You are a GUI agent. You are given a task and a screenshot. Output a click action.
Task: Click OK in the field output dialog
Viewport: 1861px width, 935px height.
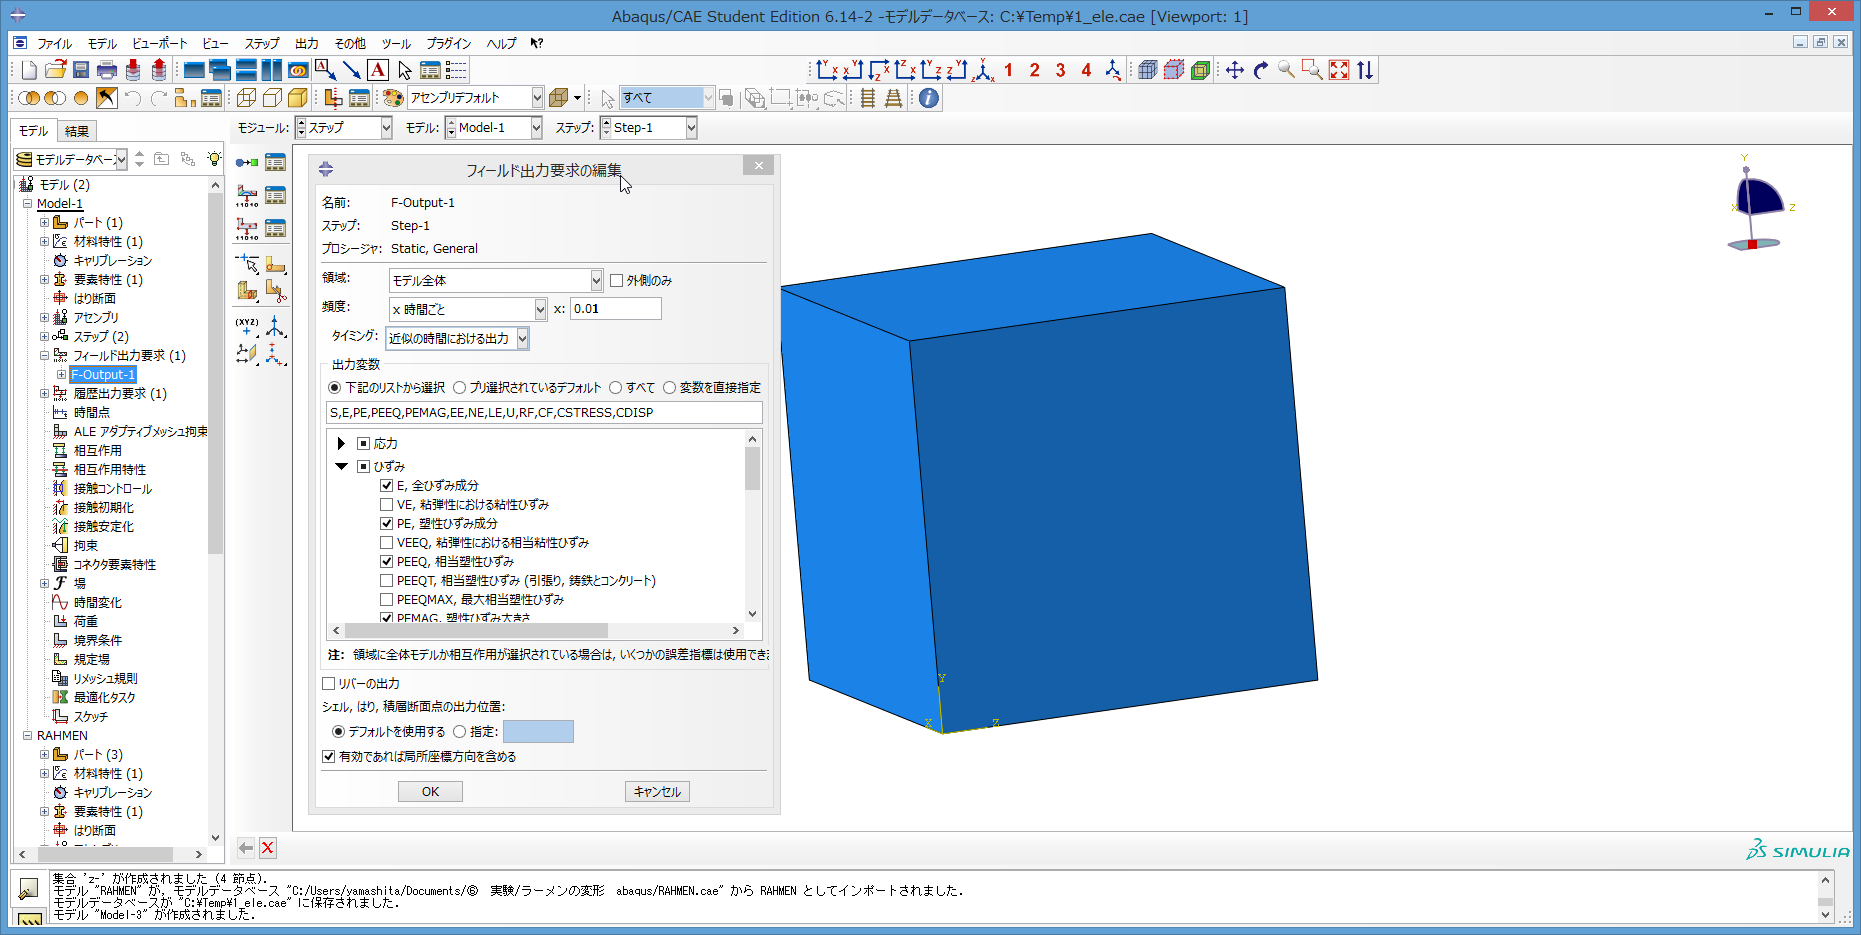tap(430, 792)
